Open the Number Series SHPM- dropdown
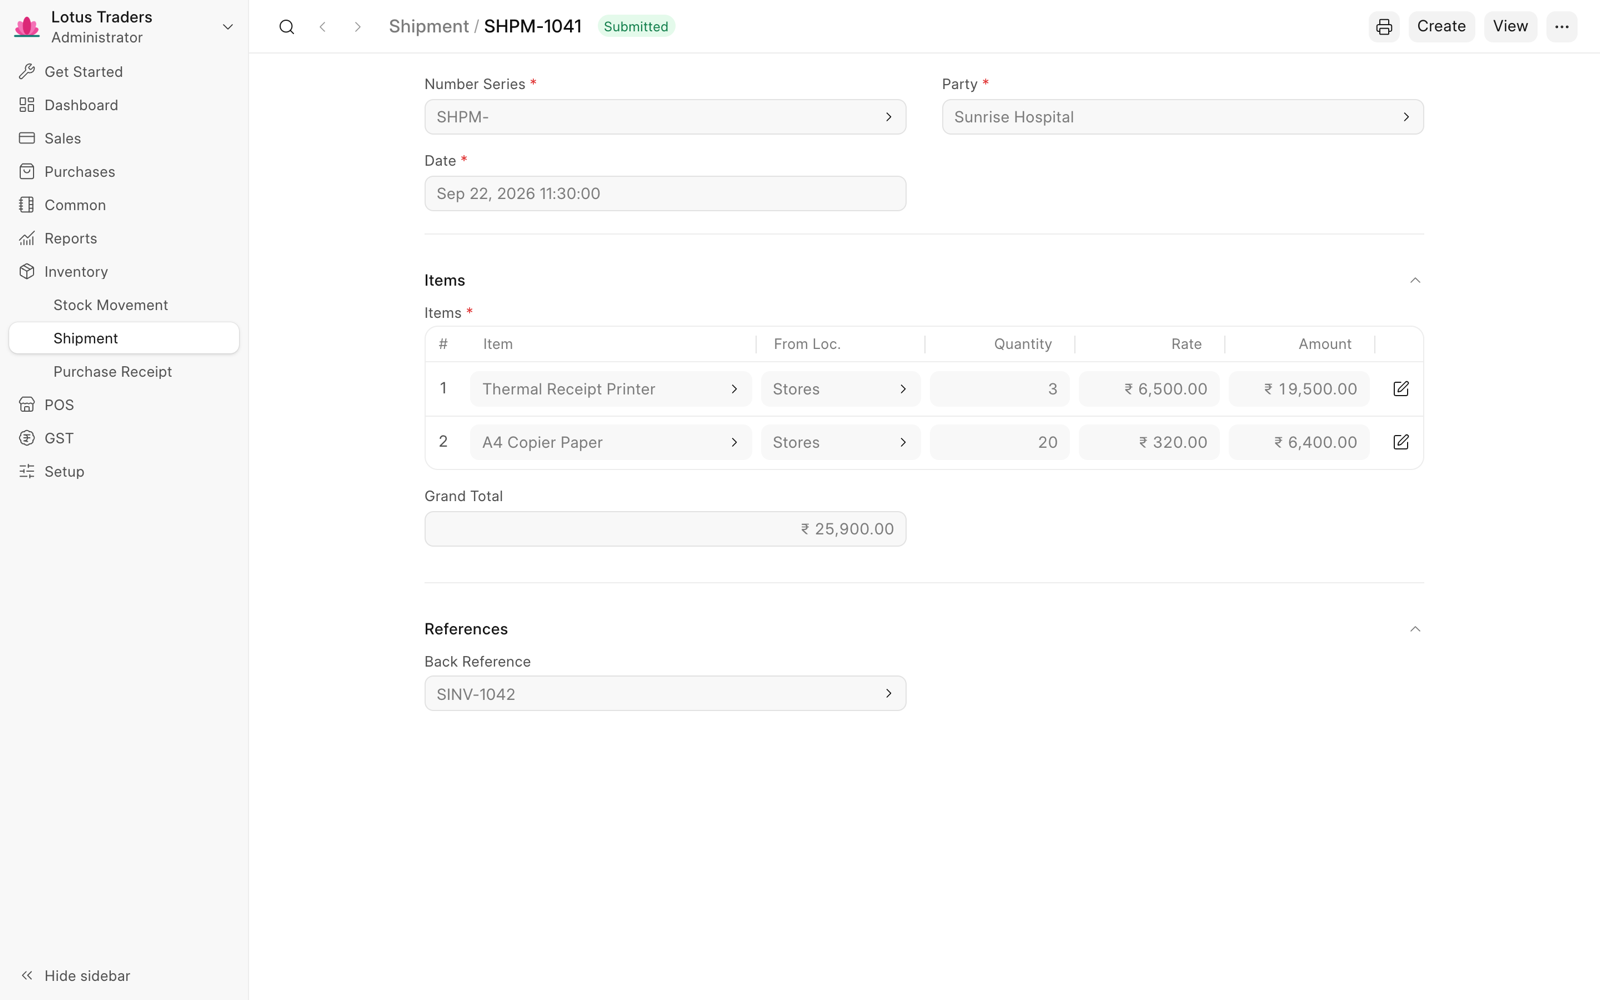Screen dimensions: 1600x1000 665,117
